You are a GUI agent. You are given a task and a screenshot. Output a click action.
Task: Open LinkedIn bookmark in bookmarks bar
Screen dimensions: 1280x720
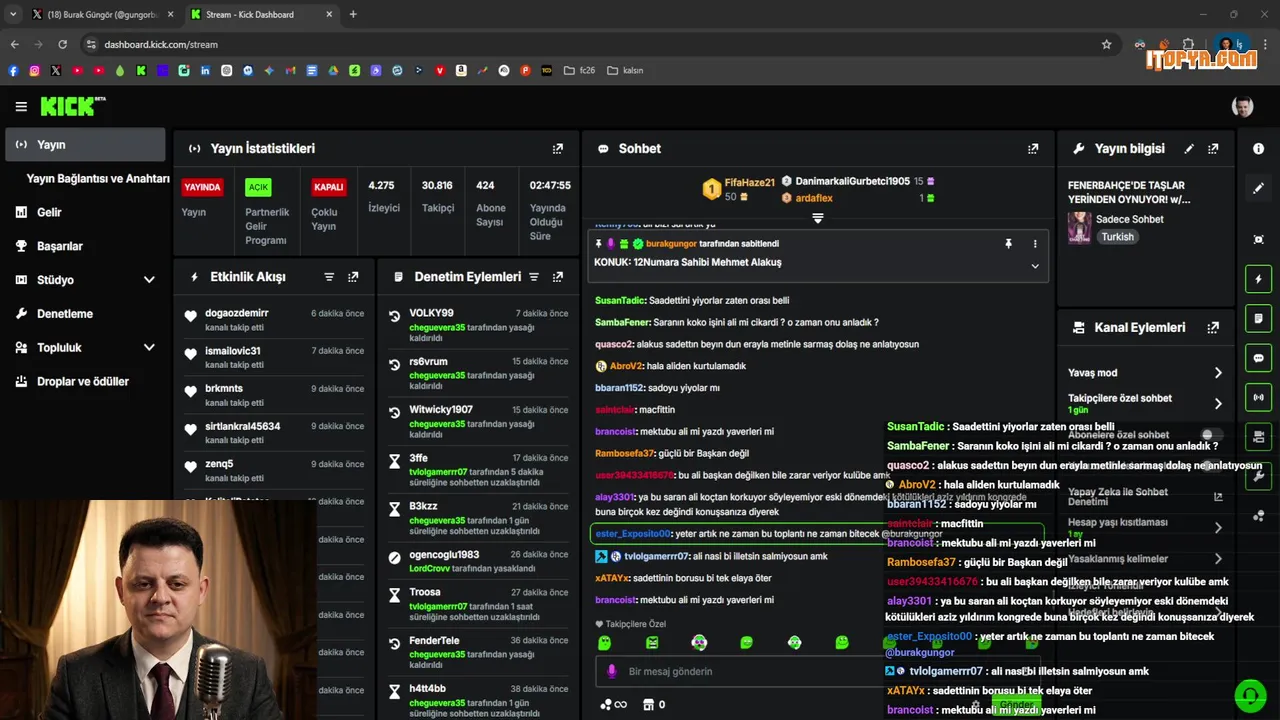point(205,71)
